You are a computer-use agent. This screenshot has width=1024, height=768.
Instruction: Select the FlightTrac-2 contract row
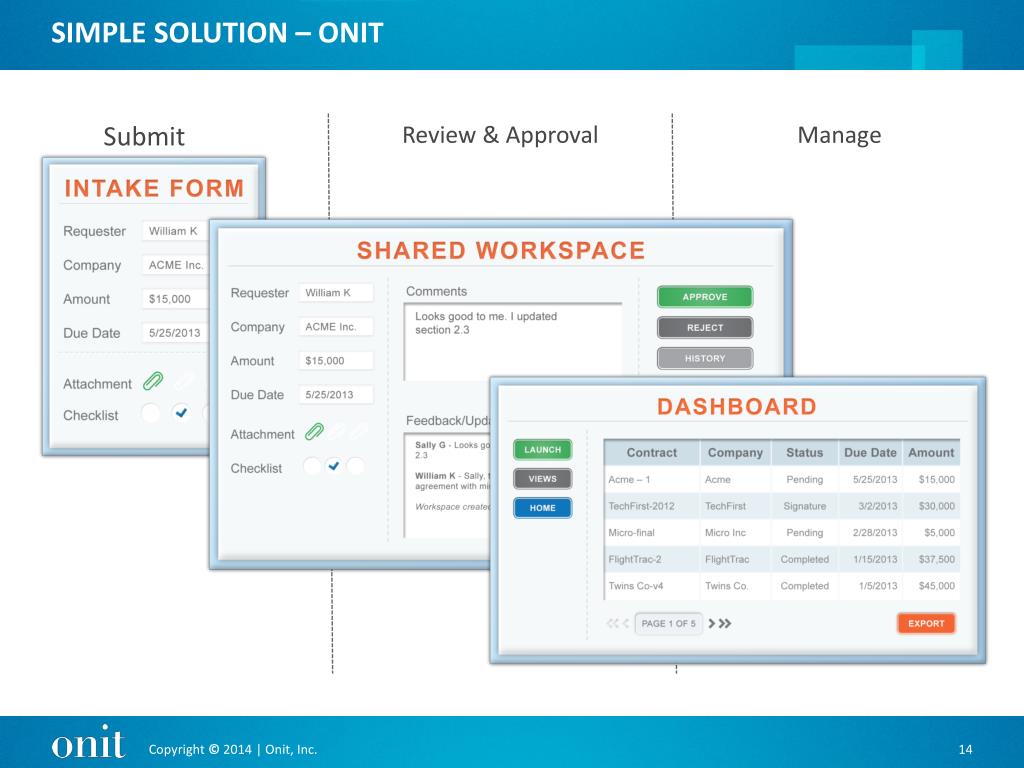pos(782,559)
